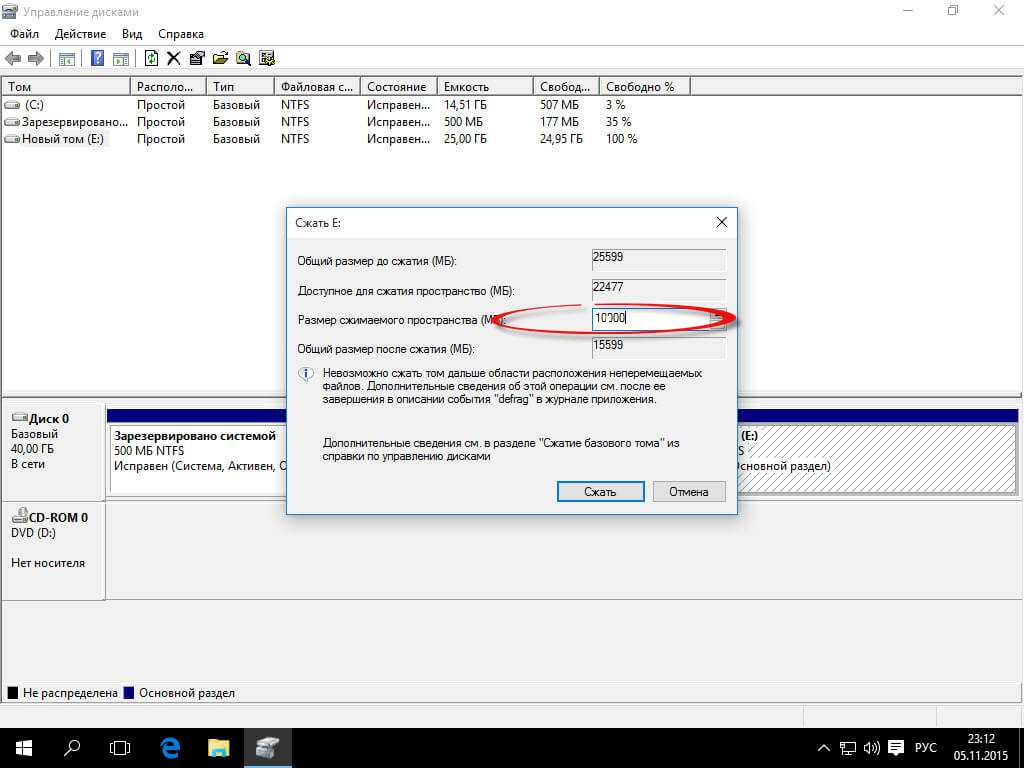
Task: Open the Windows Start button
Action: 24,748
